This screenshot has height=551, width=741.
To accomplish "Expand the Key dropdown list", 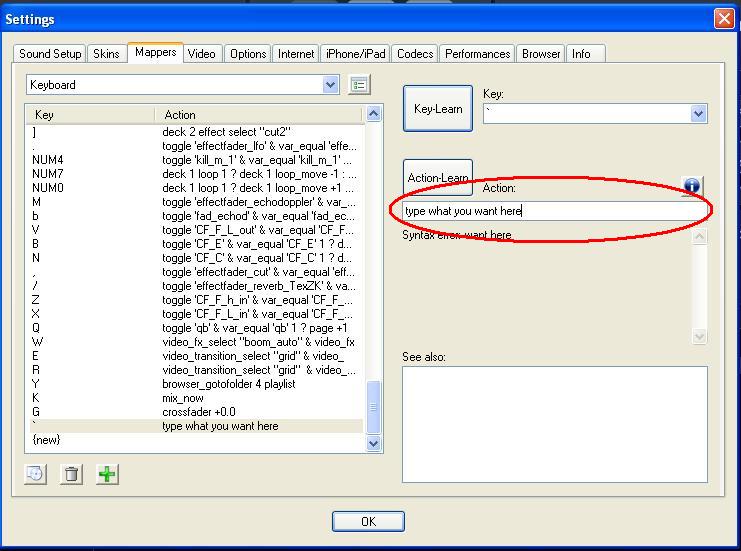I will [x=698, y=114].
